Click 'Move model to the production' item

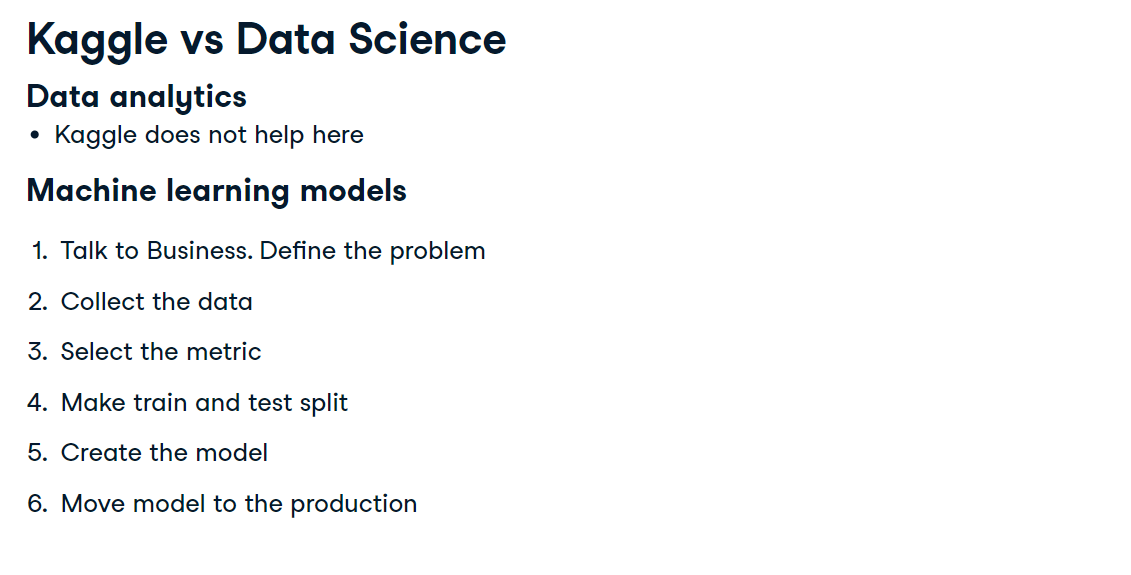239,504
